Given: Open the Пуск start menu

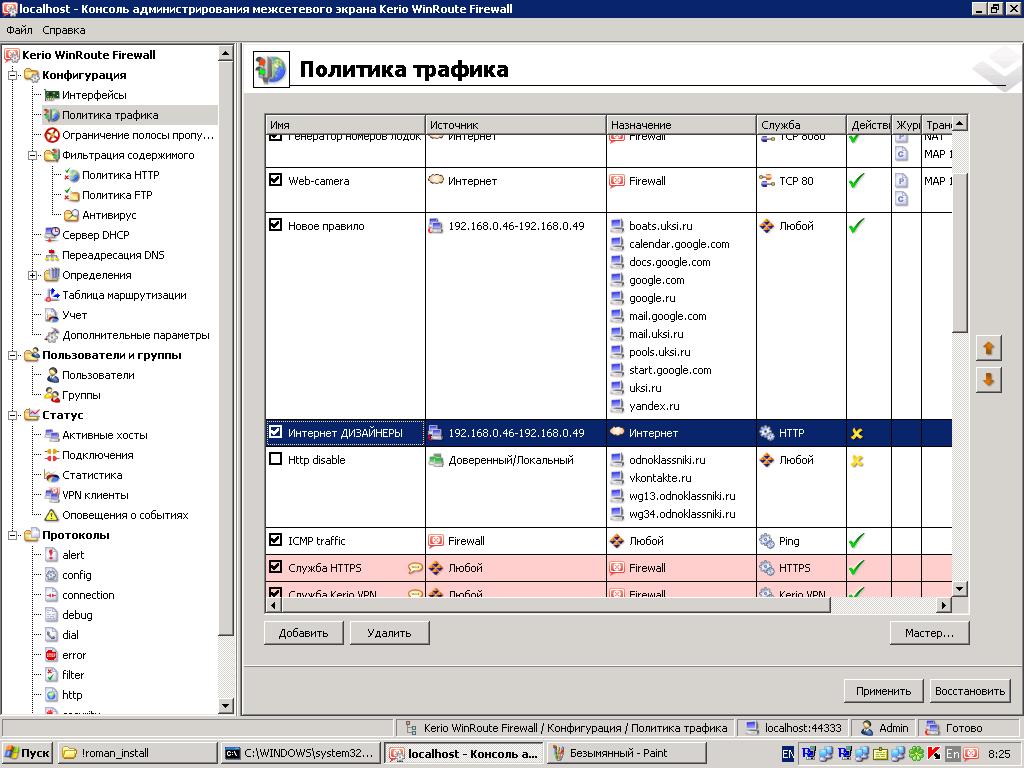Looking at the screenshot, I should click(x=27, y=753).
